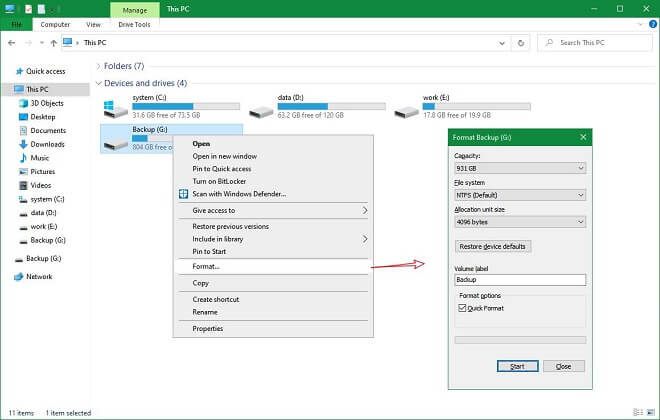The width and height of the screenshot is (660, 420).
Task: Open work (E:) in sidebar tree
Action: coord(38,226)
